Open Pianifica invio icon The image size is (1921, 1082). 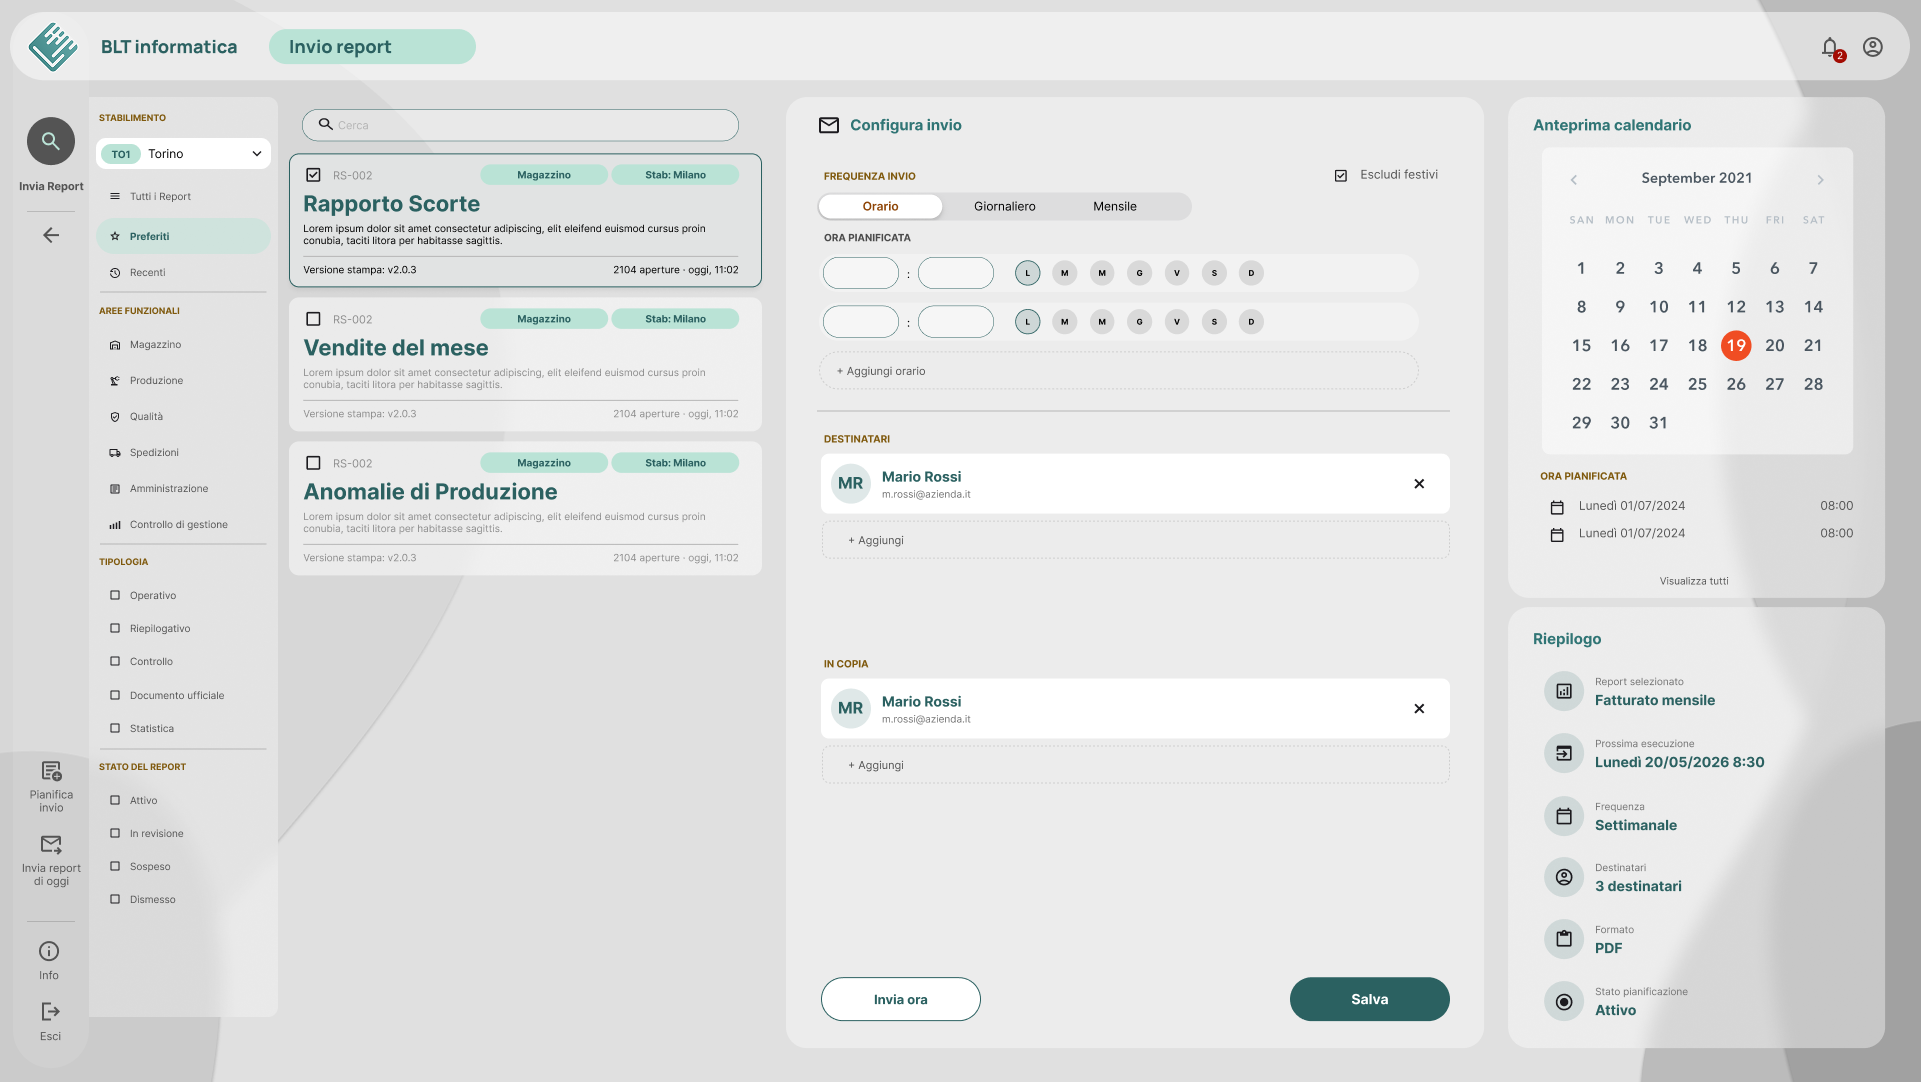(51, 771)
